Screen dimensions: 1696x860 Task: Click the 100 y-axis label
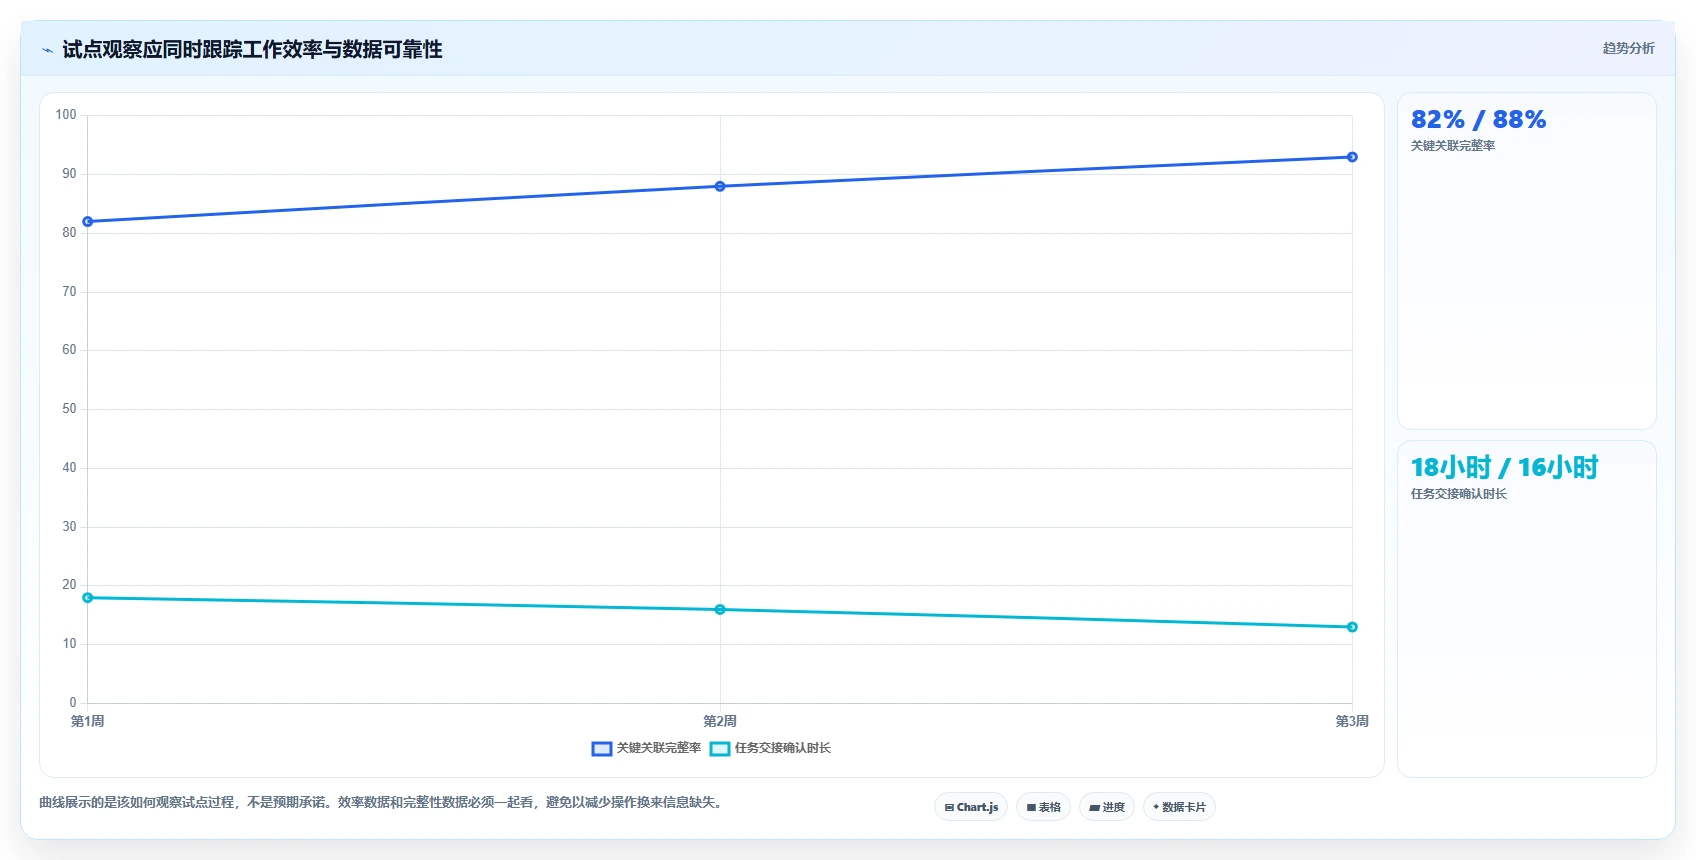(x=66, y=115)
